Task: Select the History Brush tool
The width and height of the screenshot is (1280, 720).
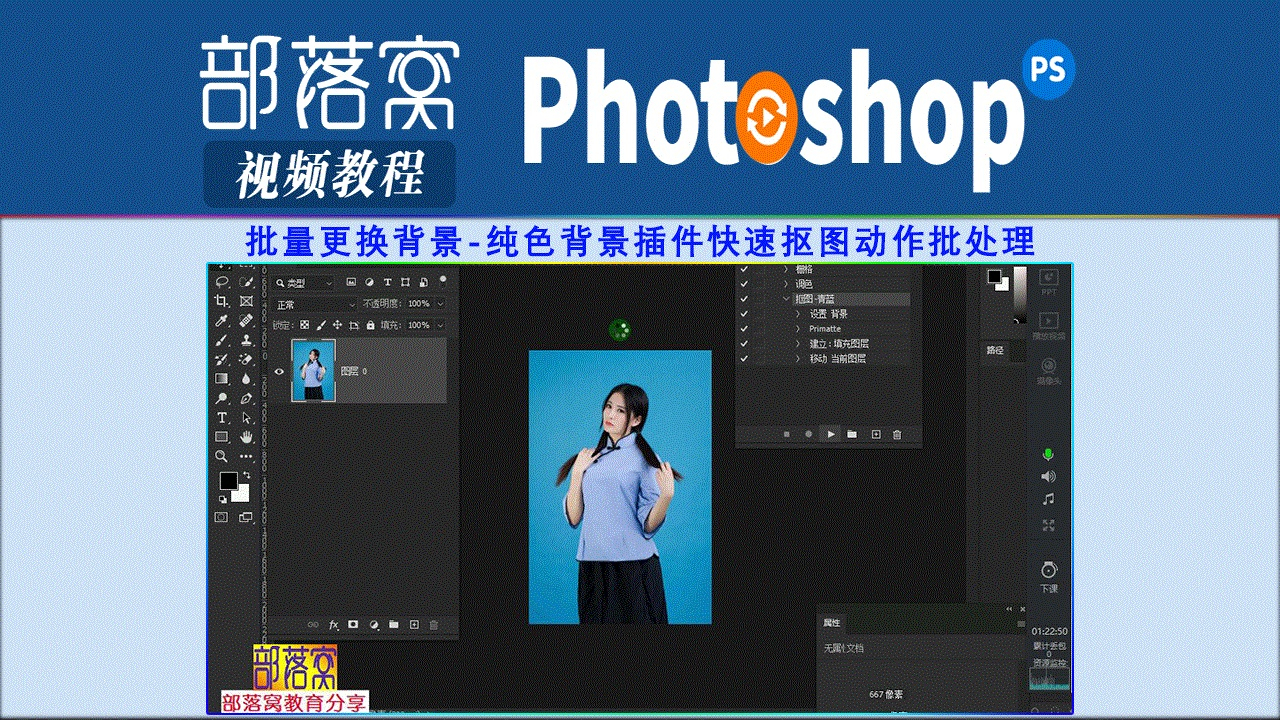Action: point(222,359)
